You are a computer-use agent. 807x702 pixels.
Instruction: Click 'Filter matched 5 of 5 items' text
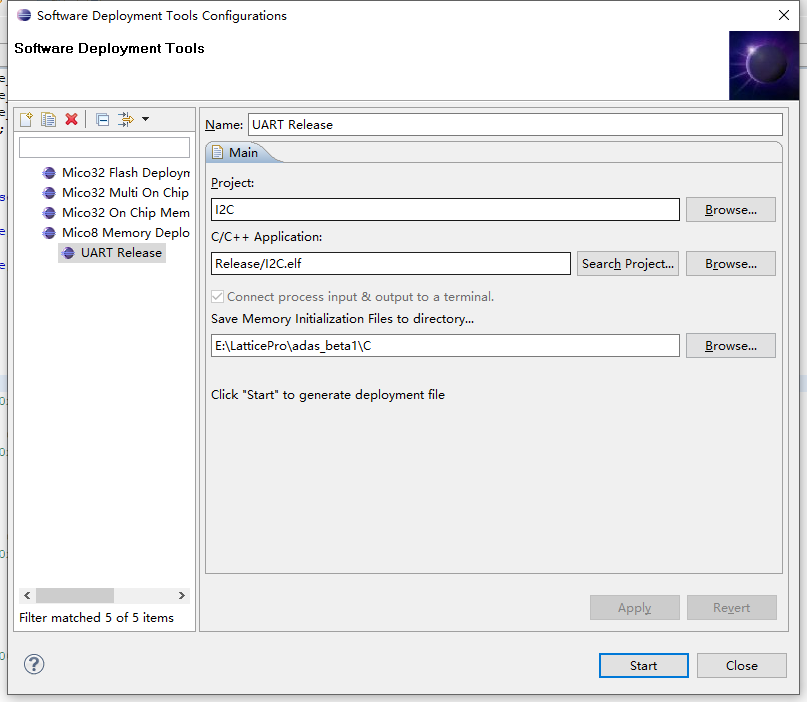[x=96, y=618]
